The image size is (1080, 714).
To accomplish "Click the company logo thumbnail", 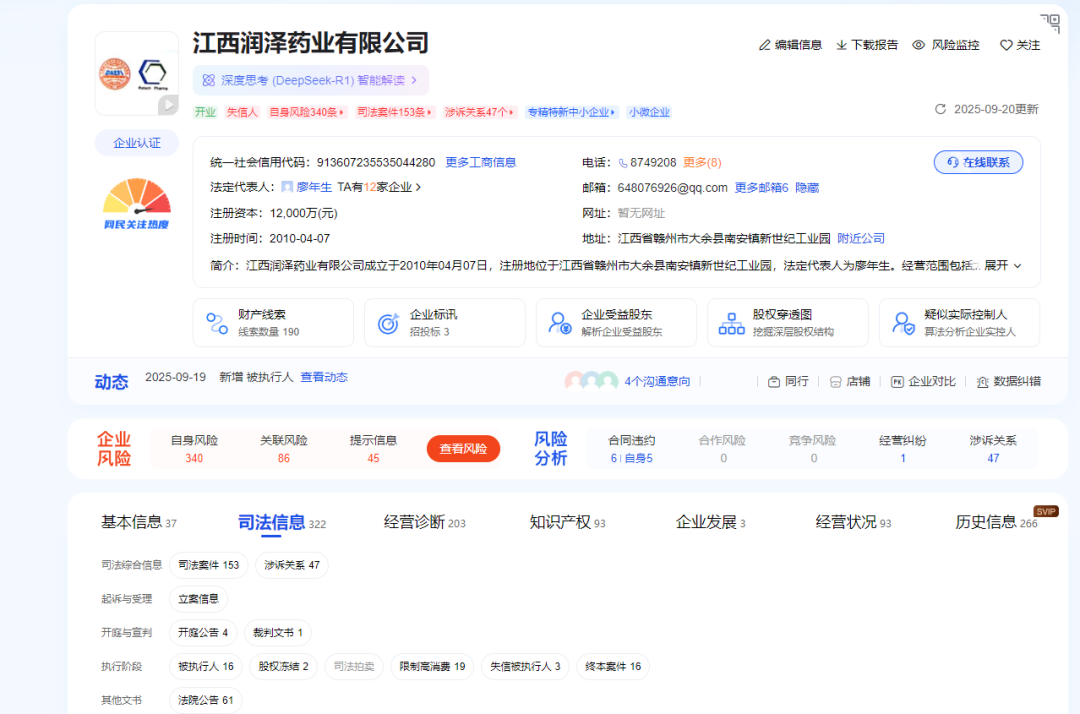I will (x=136, y=73).
